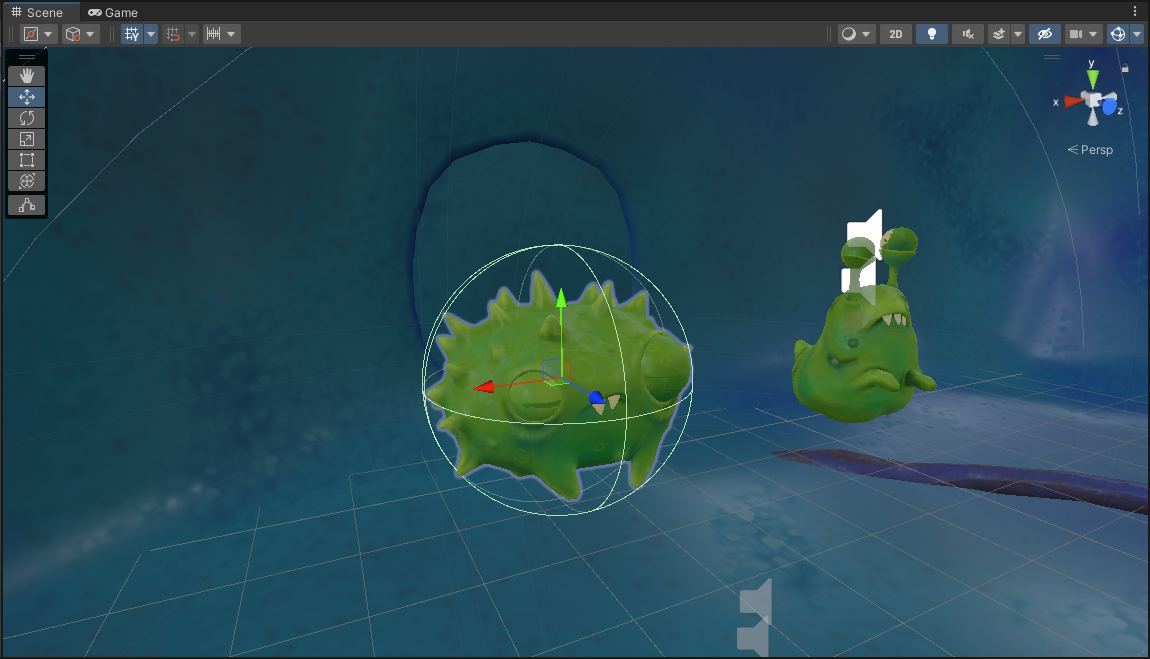
Task: Select the Rotate tool
Action: point(27,118)
